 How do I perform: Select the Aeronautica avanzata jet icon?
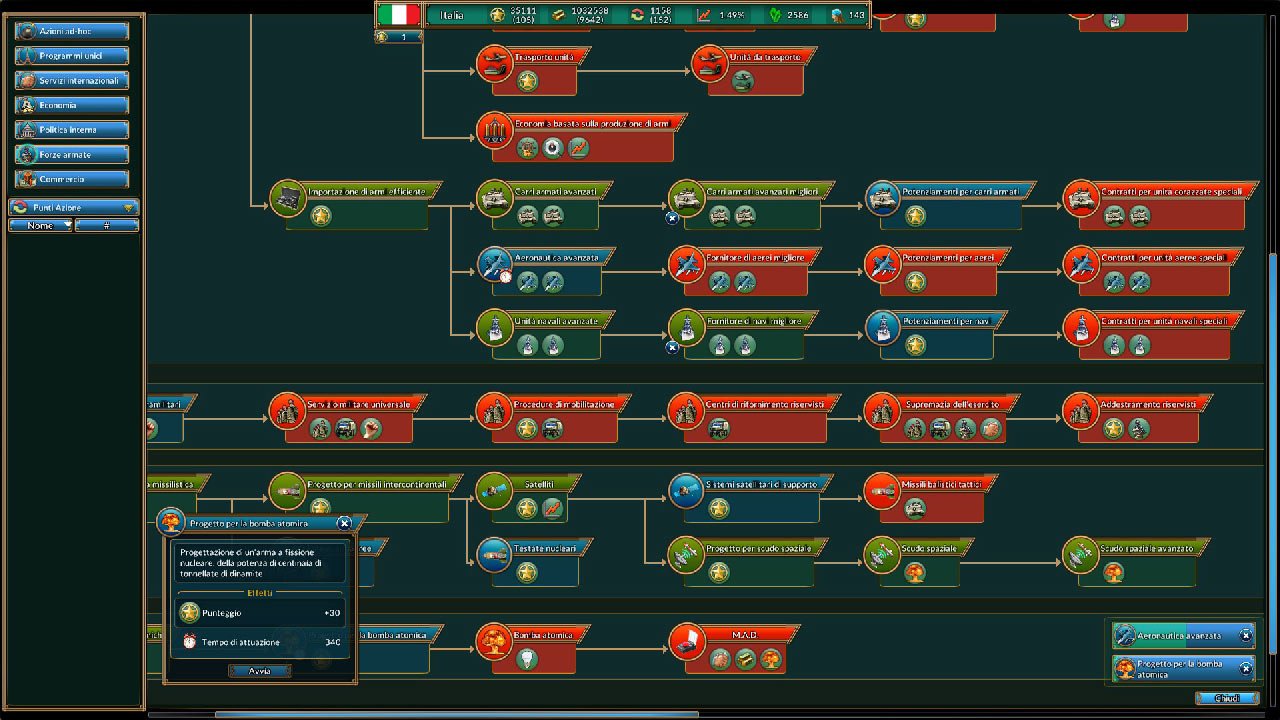click(494, 263)
